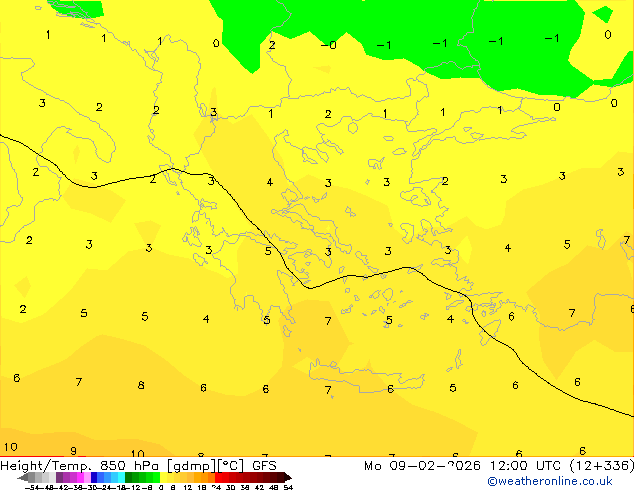Select the magenta band in color scale
Screen dimensions: 634x490
pyautogui.click(x=80, y=477)
